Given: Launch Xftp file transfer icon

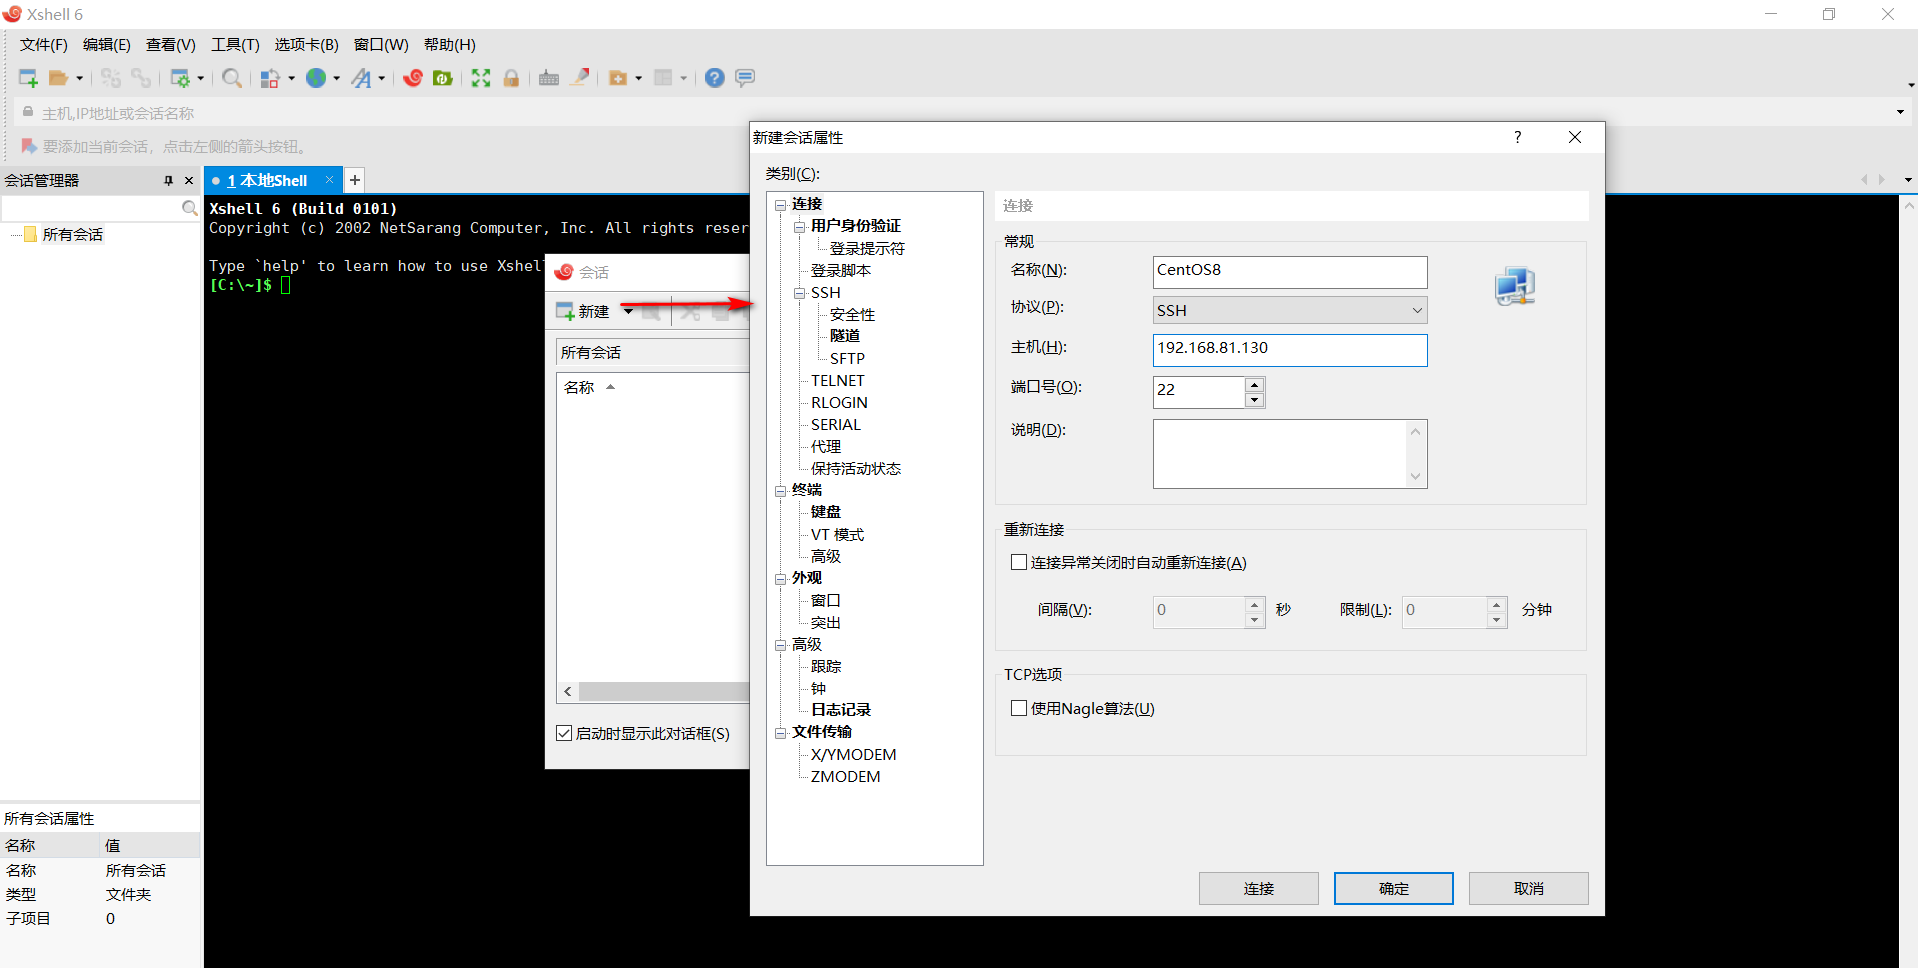Looking at the screenshot, I should pos(443,78).
